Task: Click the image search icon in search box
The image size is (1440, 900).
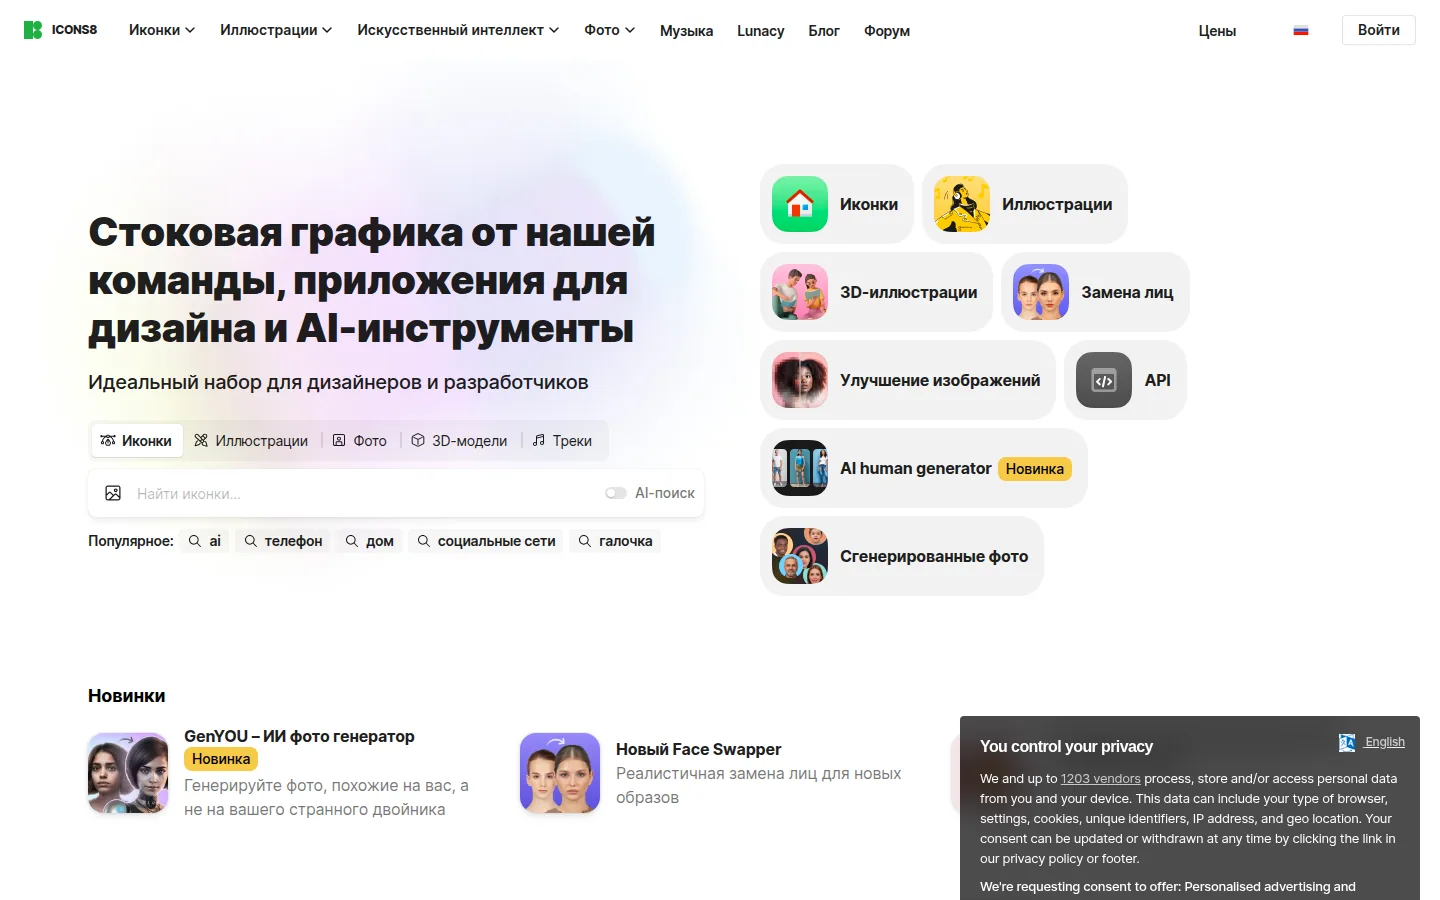Action: [x=113, y=493]
